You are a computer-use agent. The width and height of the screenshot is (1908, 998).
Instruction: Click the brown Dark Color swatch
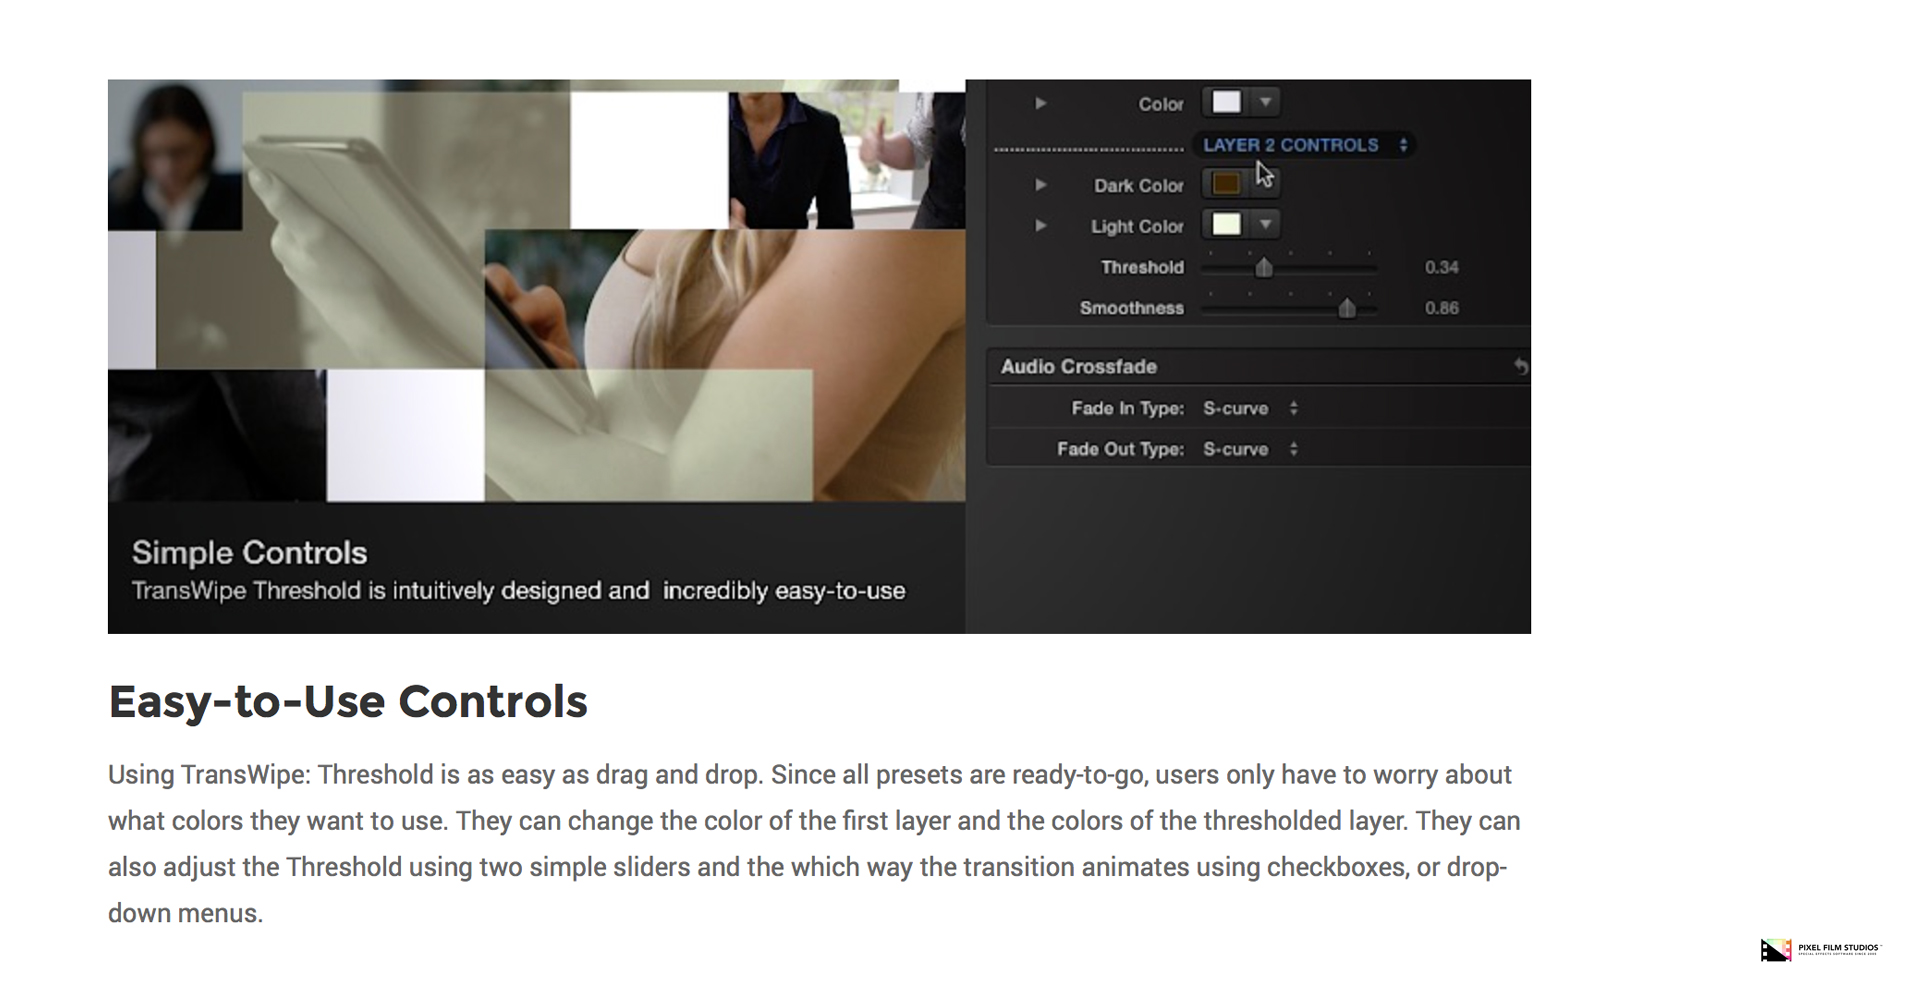pyautogui.click(x=1226, y=183)
